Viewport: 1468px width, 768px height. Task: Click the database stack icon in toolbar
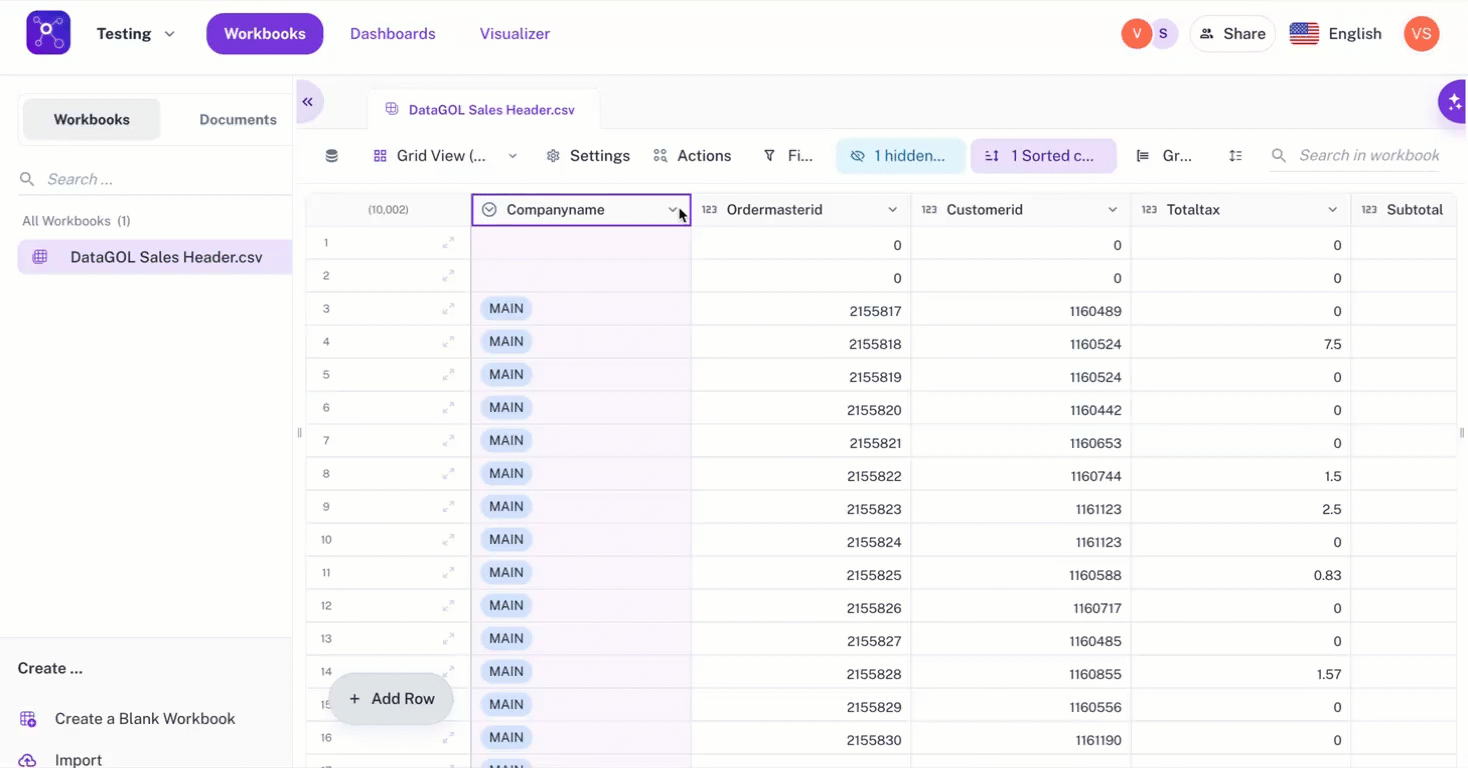click(332, 156)
